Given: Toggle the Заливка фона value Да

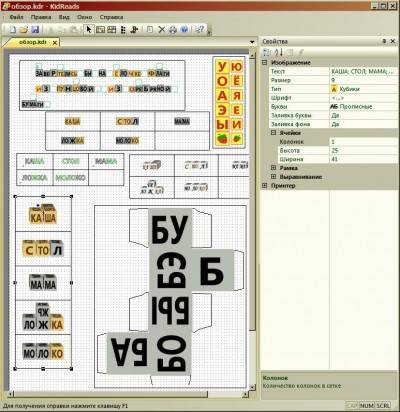Looking at the screenshot, I should click(x=363, y=124).
